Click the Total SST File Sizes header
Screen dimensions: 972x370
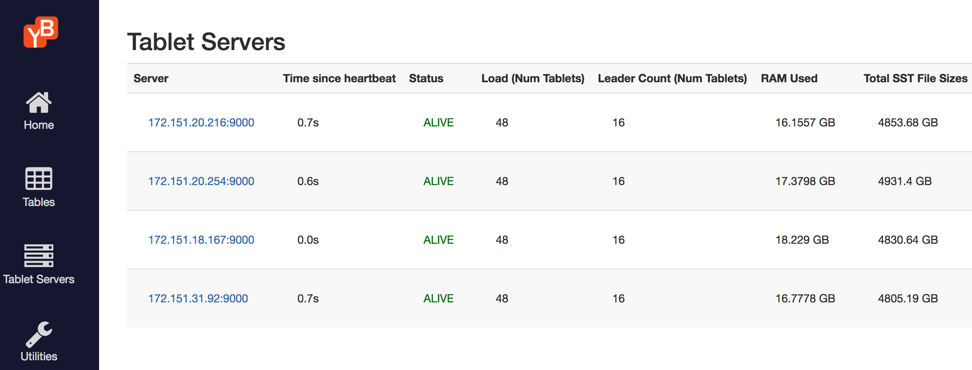coord(915,79)
